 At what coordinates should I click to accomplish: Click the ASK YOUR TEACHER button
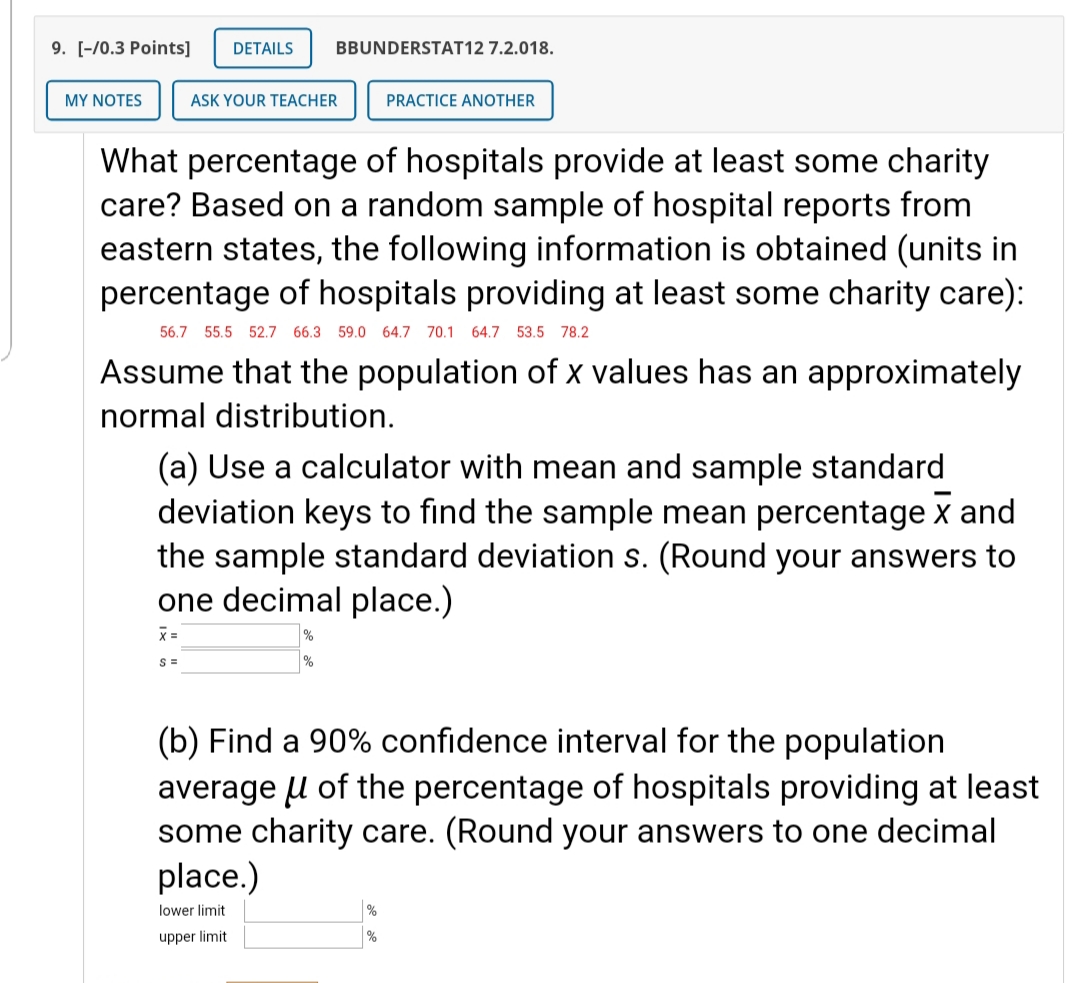click(263, 100)
